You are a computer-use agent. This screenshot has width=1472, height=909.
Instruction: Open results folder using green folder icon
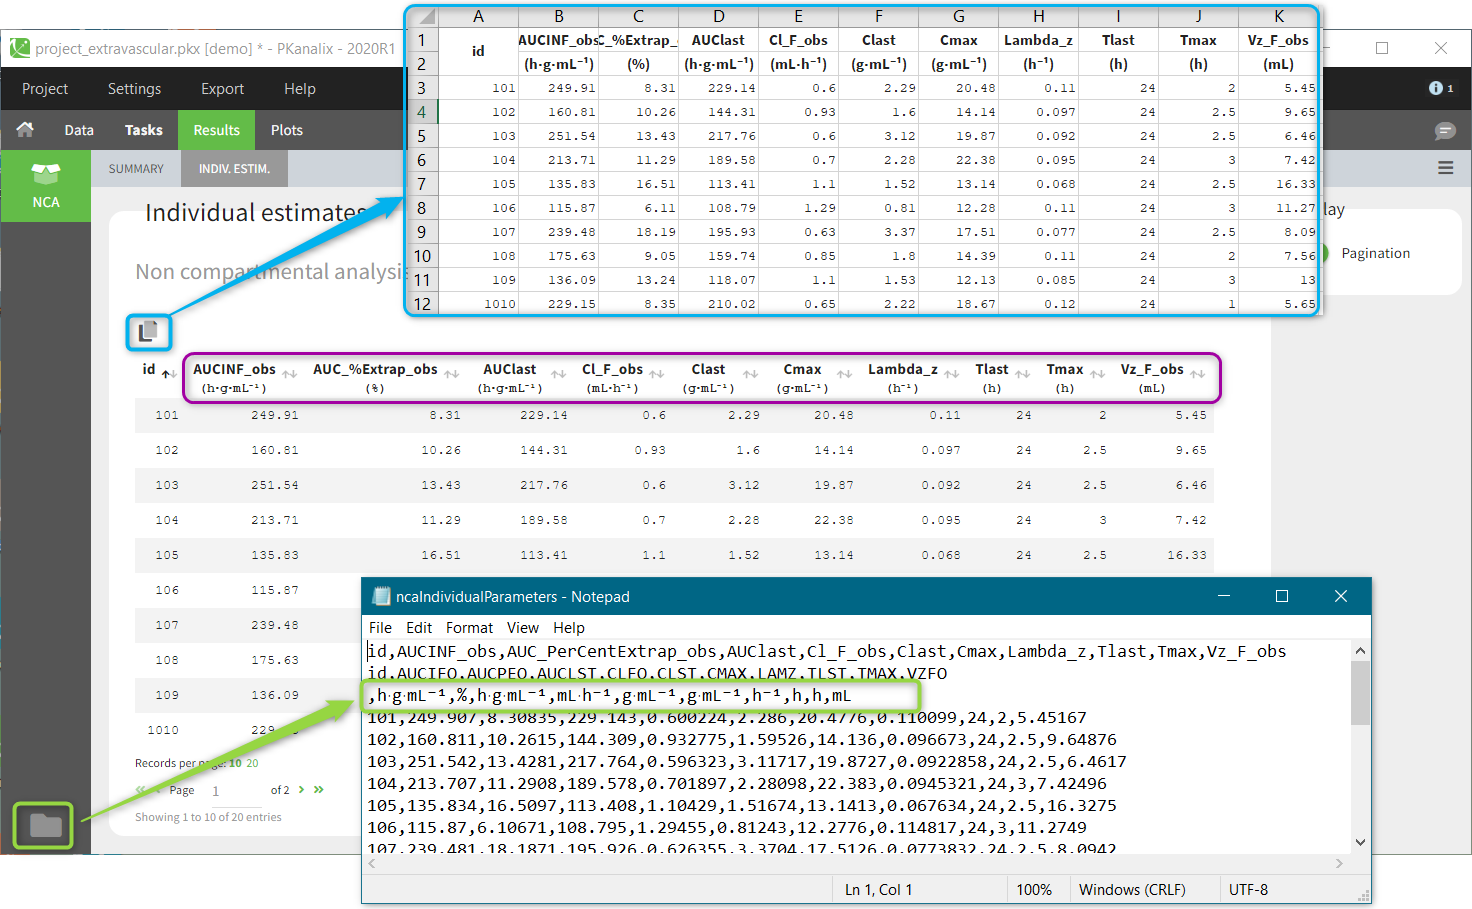click(42, 825)
